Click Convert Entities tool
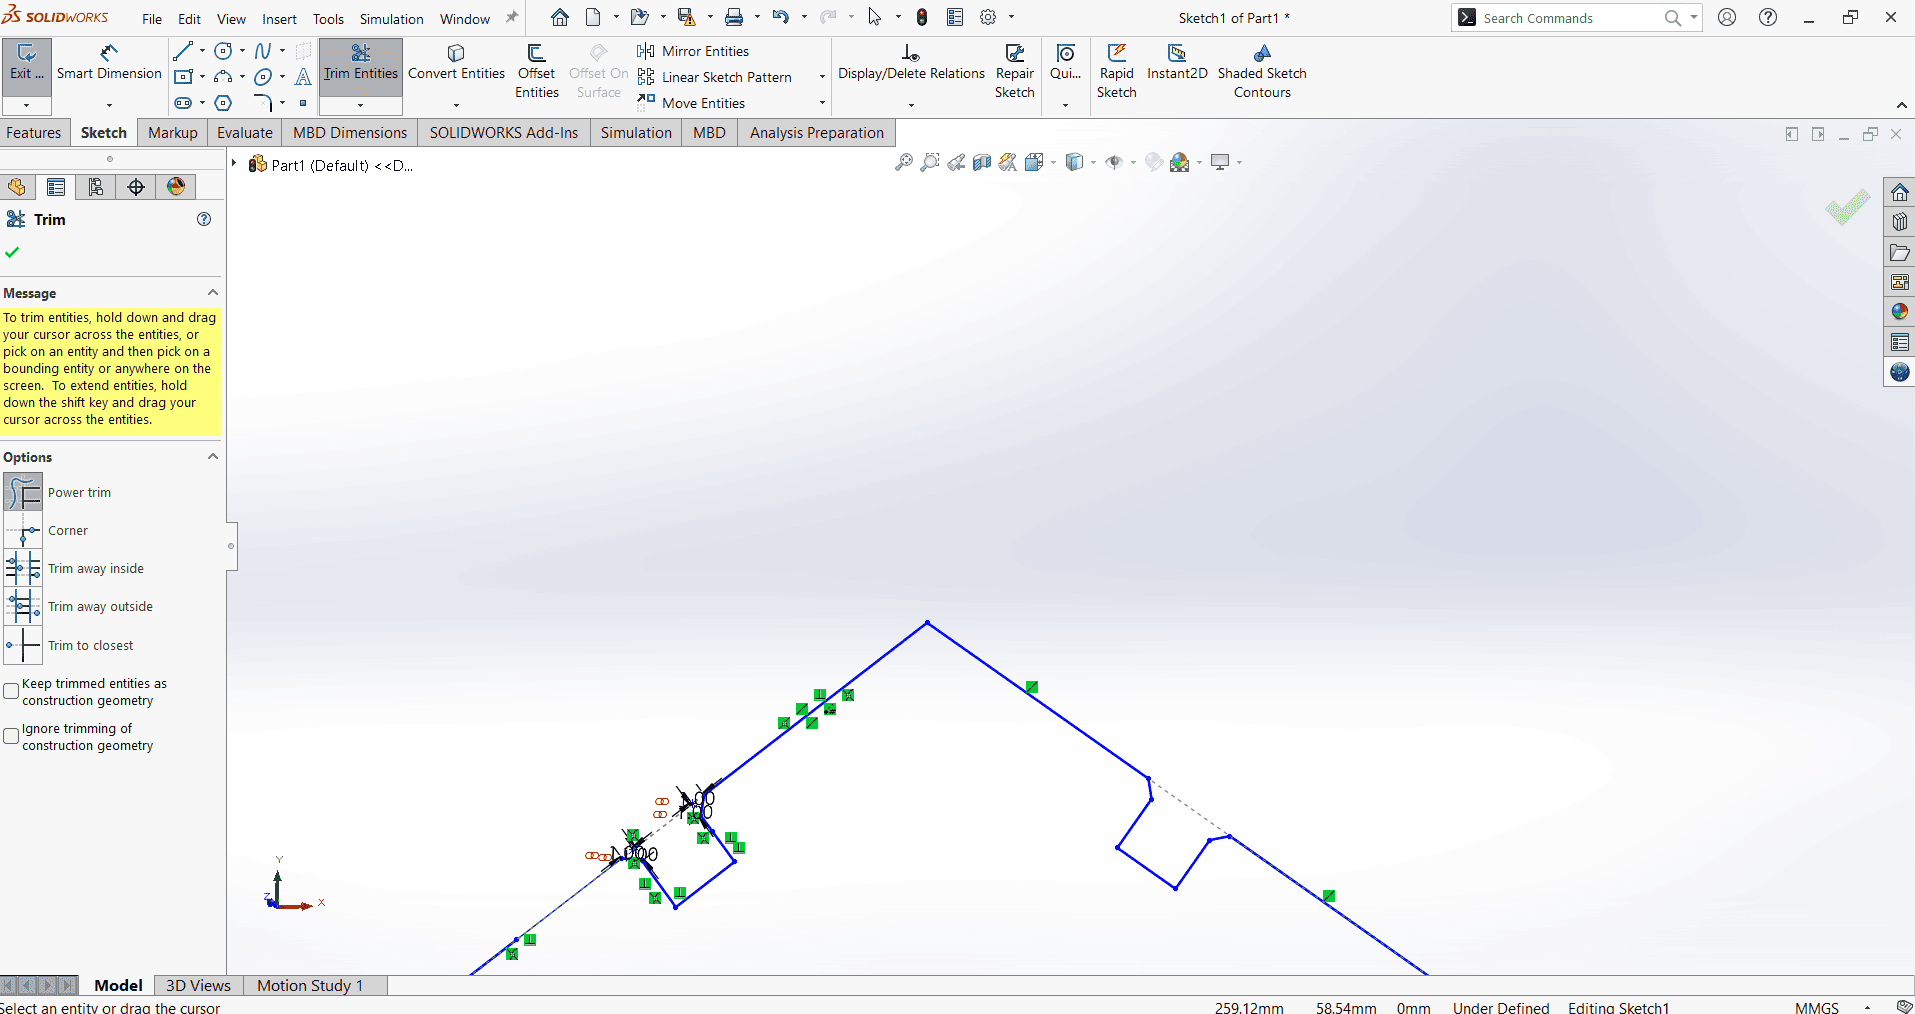The height and width of the screenshot is (1014, 1915). coord(456,62)
